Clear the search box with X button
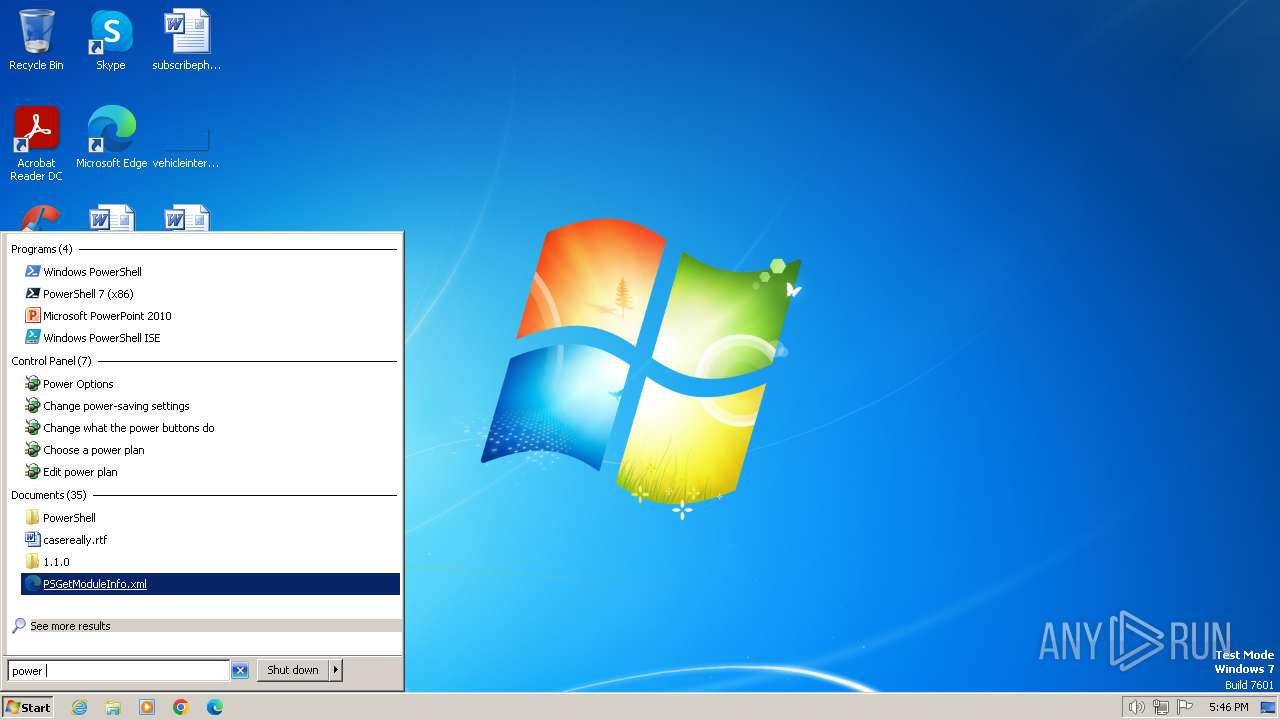This screenshot has width=1280, height=720. 240,671
